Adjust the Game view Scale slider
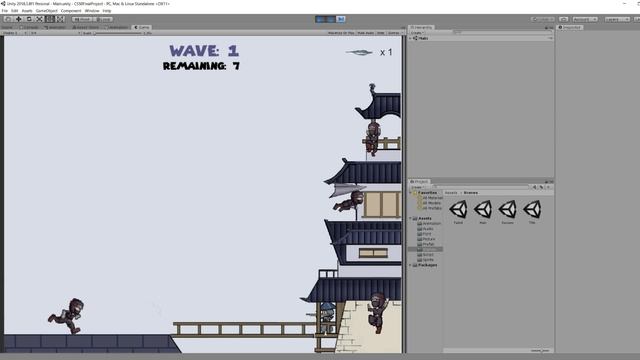This screenshot has height=360, width=640. [118, 33]
